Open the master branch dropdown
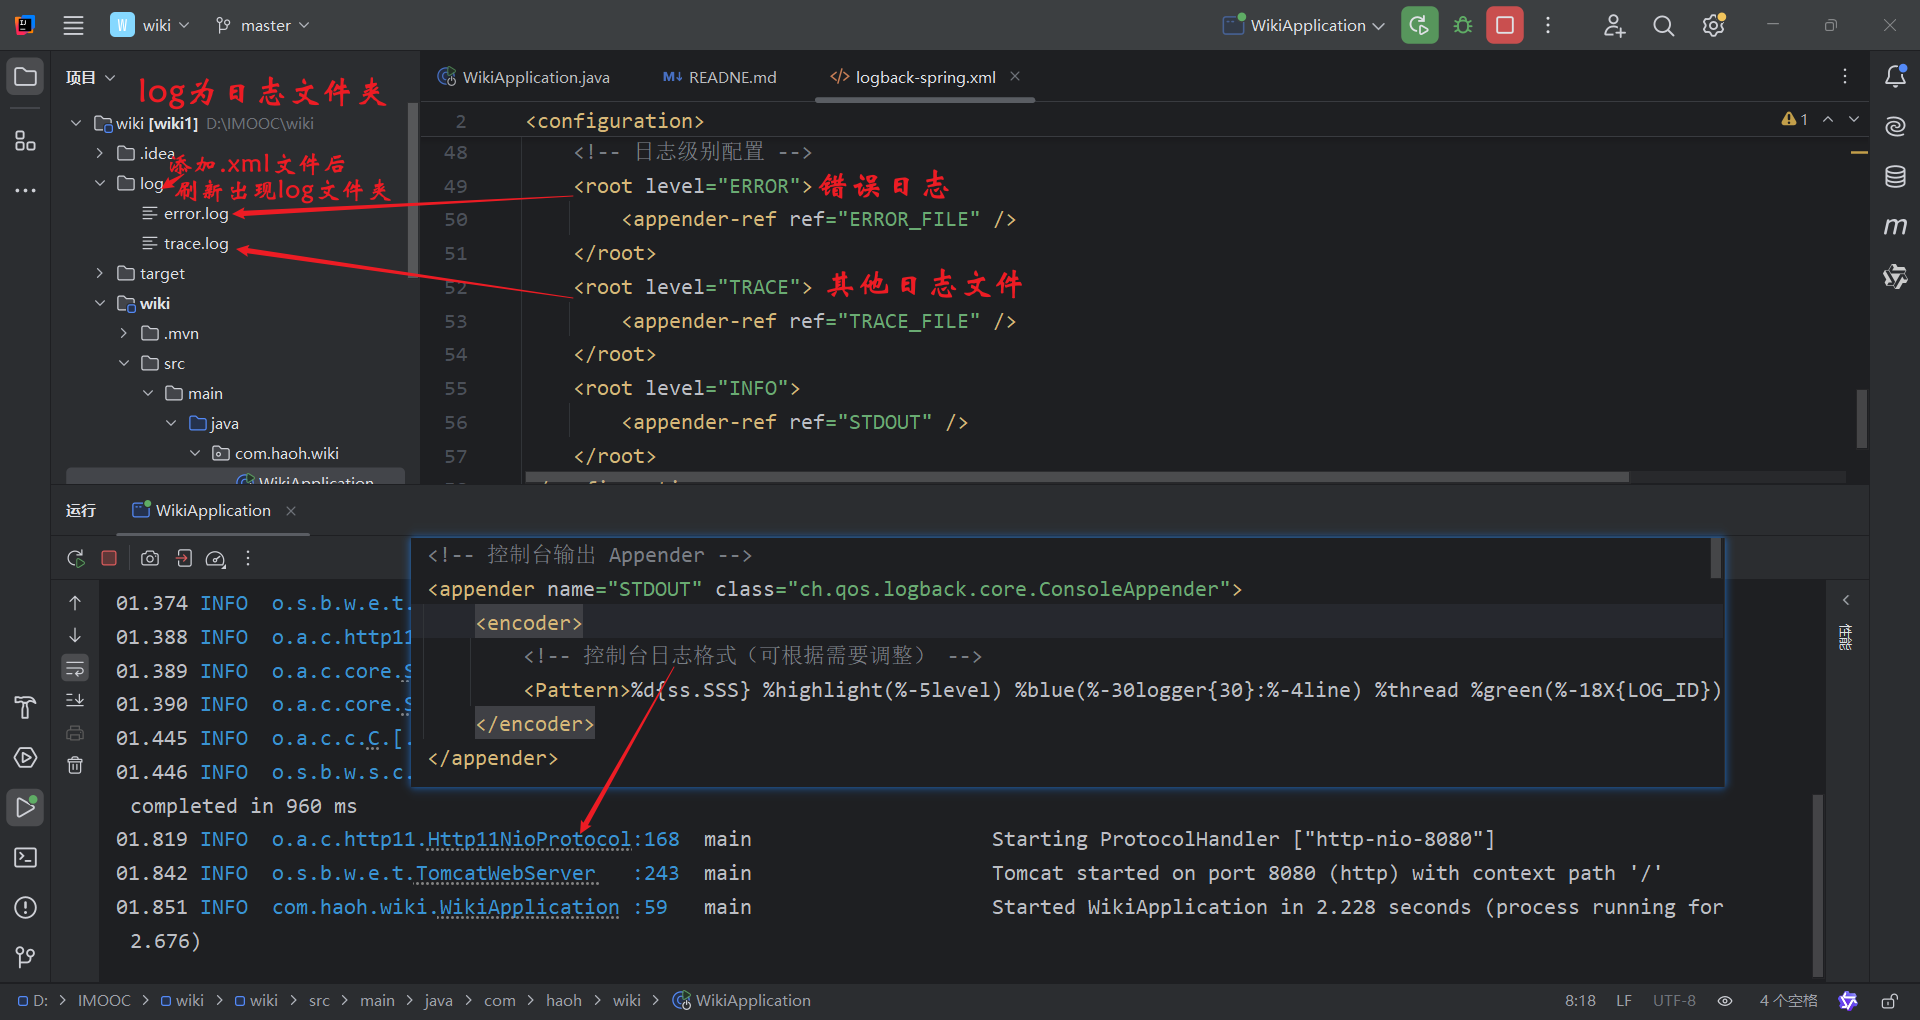The width and height of the screenshot is (1920, 1020). [263, 25]
